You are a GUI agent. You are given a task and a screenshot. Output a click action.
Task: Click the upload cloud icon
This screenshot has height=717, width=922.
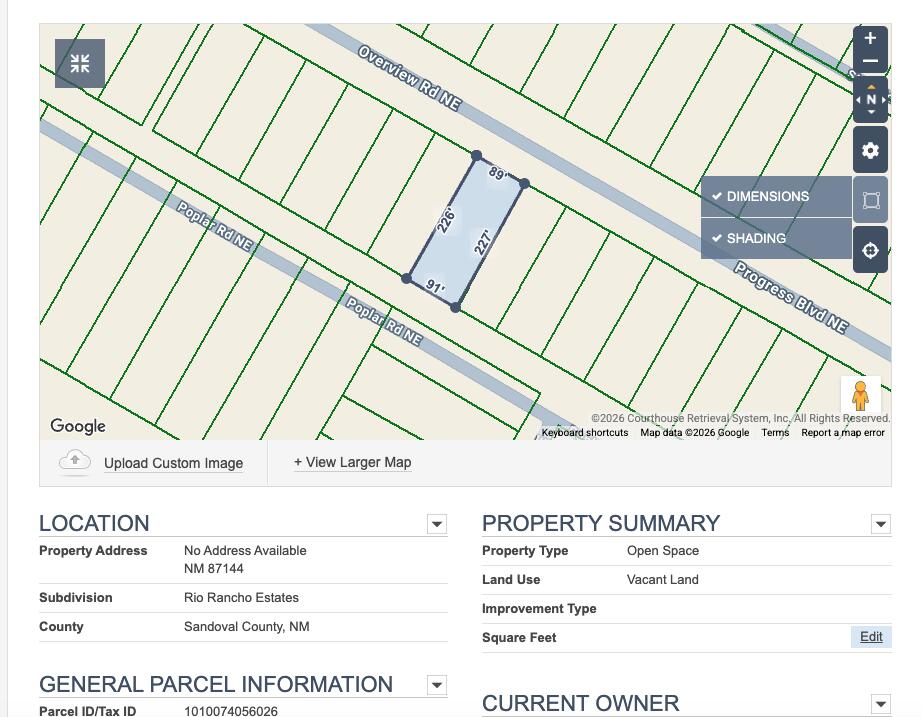(75, 462)
